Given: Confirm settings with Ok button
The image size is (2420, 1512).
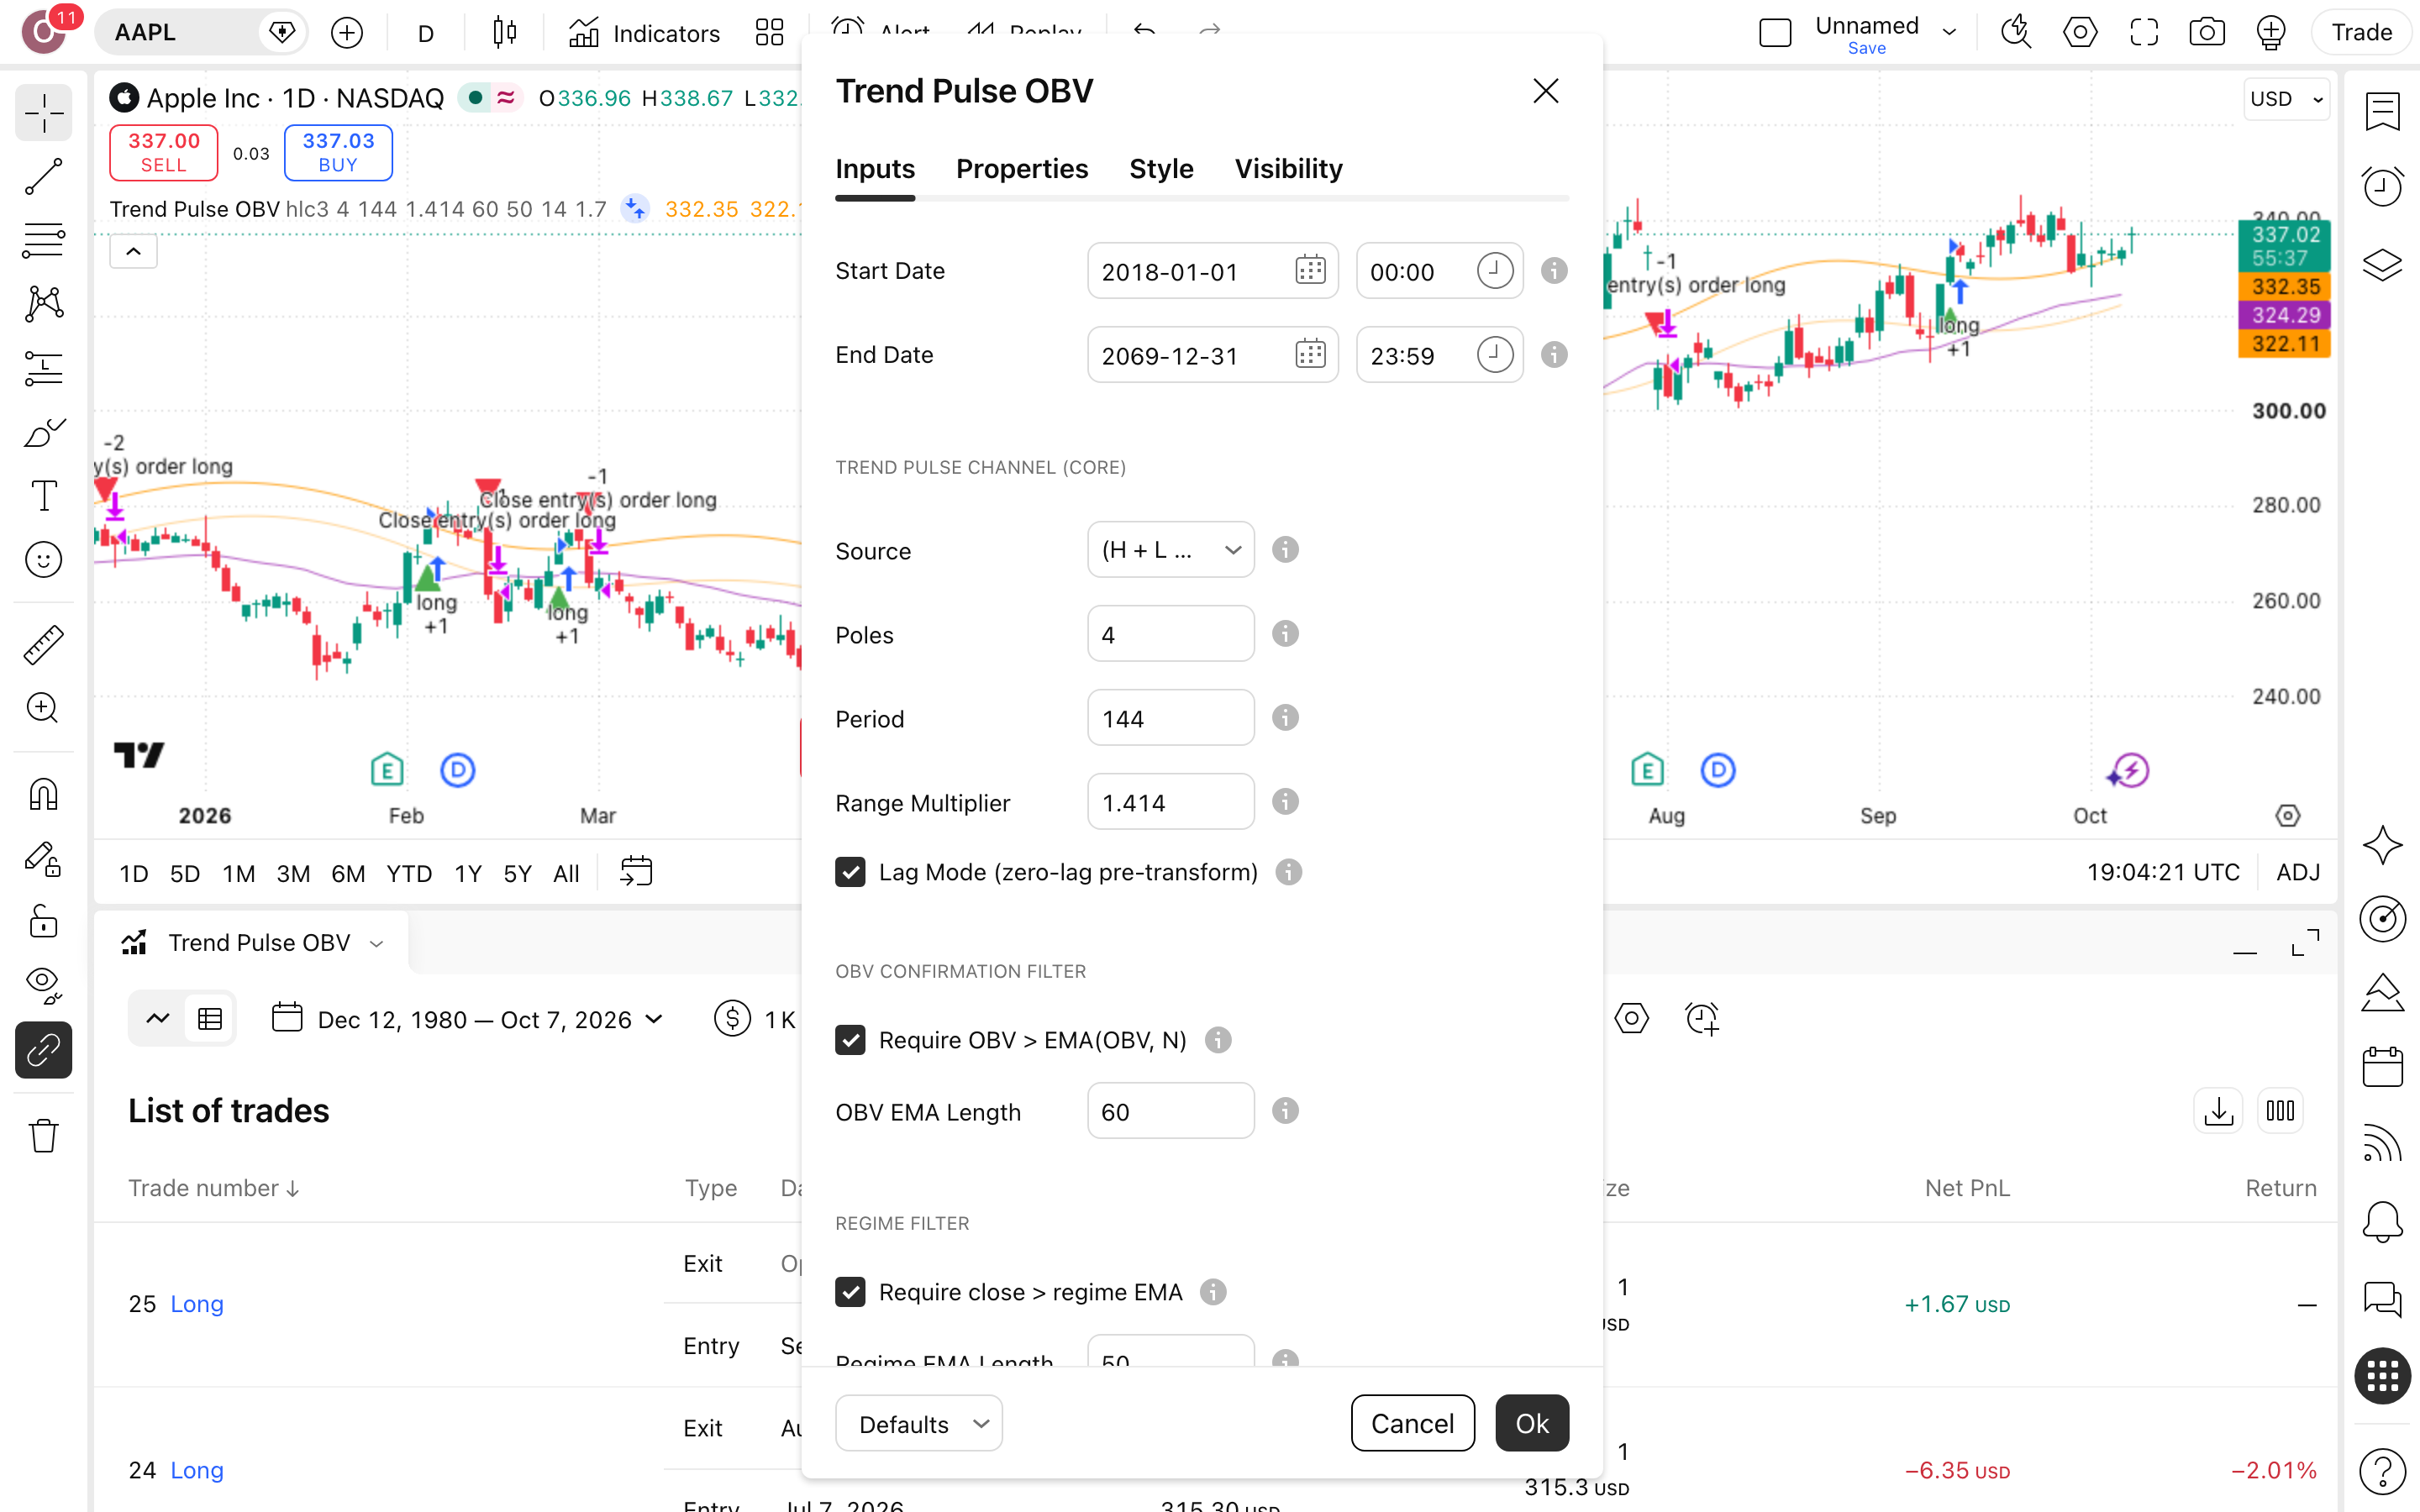Looking at the screenshot, I should (x=1532, y=1423).
